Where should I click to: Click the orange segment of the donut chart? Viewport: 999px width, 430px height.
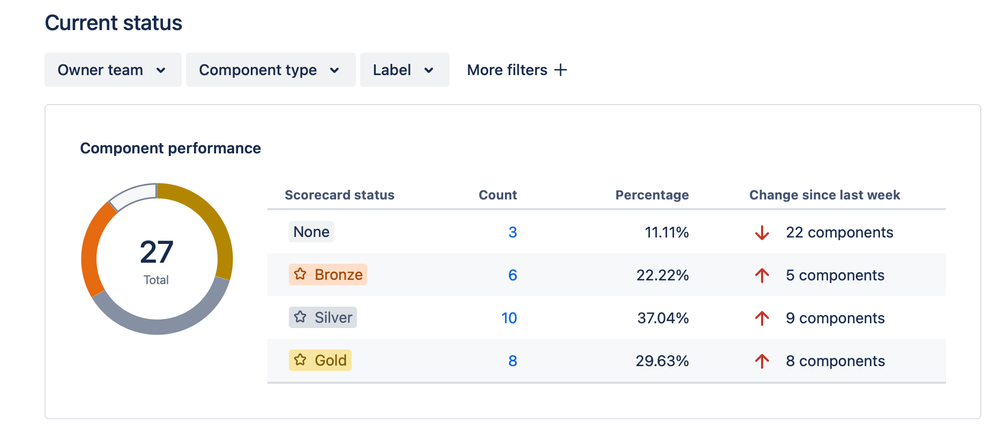92,248
